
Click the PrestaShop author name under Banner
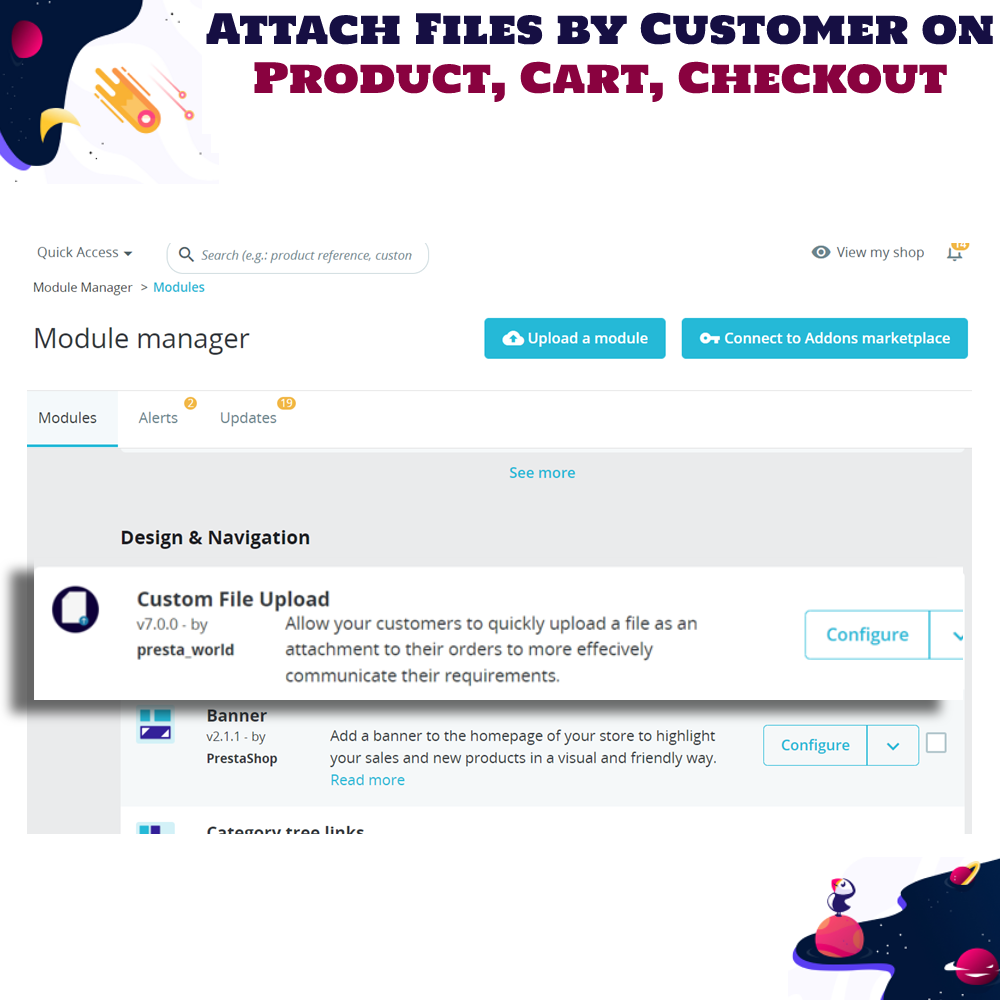coord(242,758)
